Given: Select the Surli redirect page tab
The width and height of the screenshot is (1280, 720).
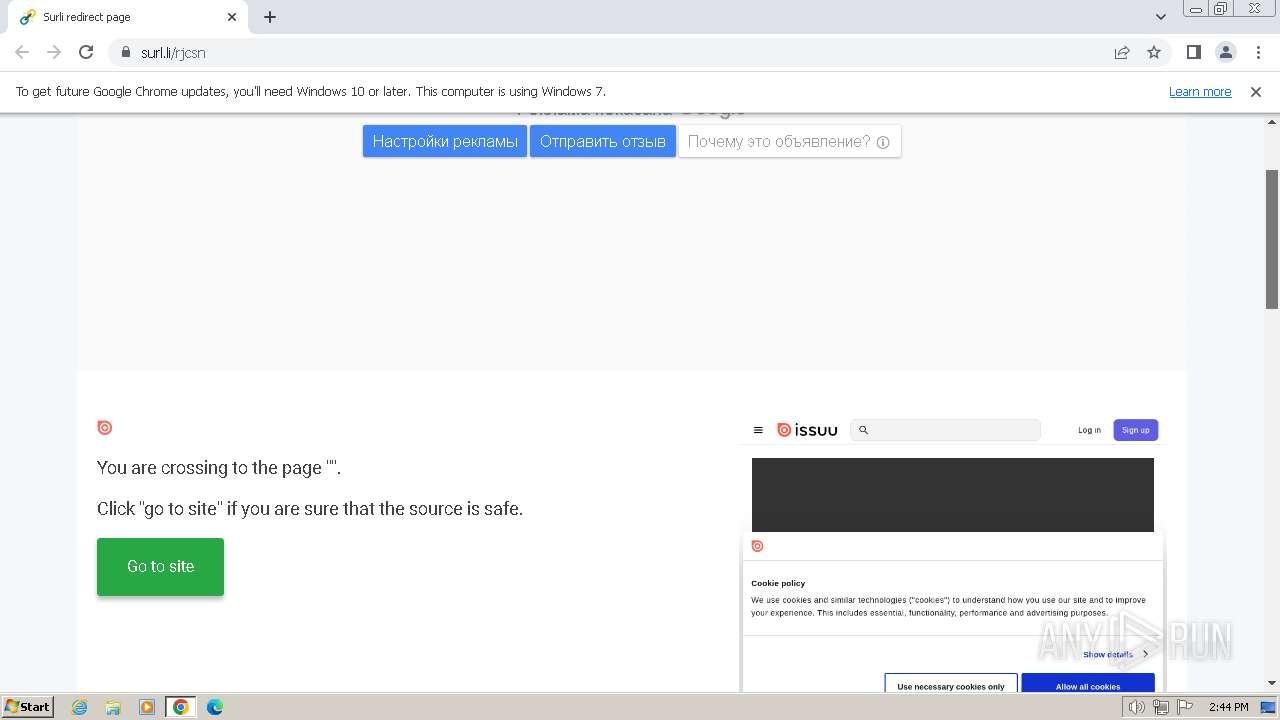Looking at the screenshot, I should (127, 17).
